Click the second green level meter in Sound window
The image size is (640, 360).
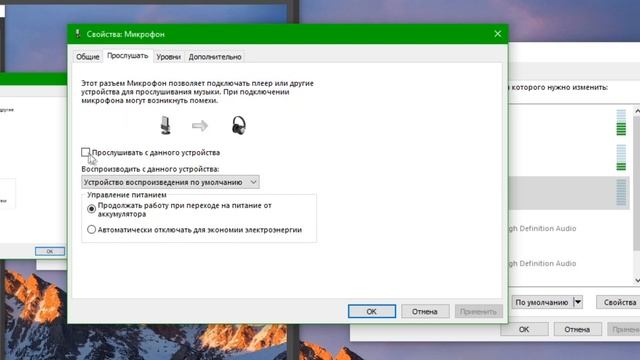coord(621,158)
